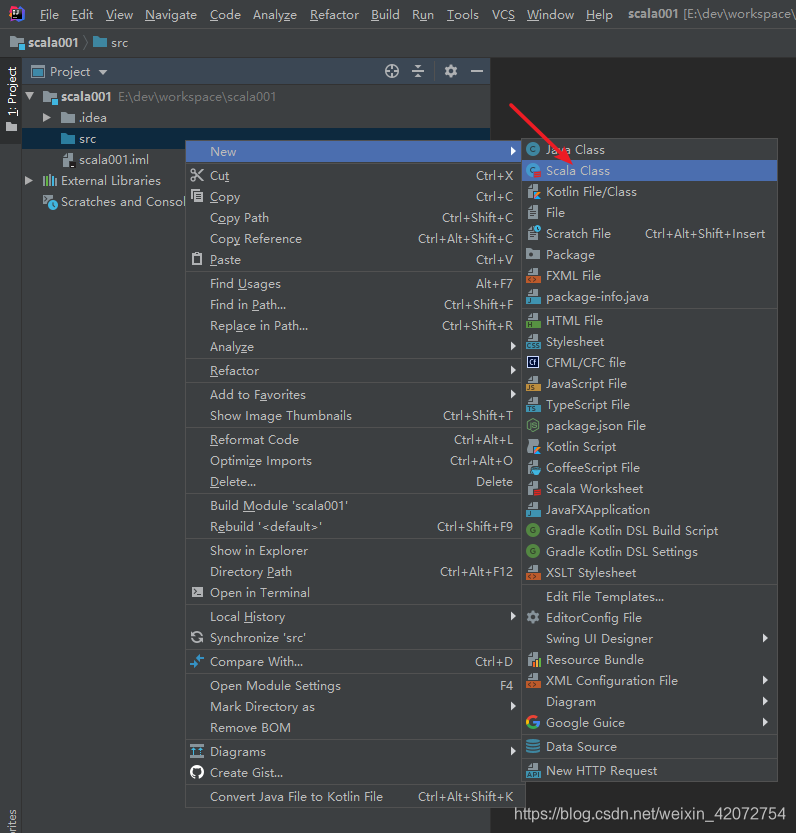
Task: Click the HTML File icon
Action: (533, 321)
